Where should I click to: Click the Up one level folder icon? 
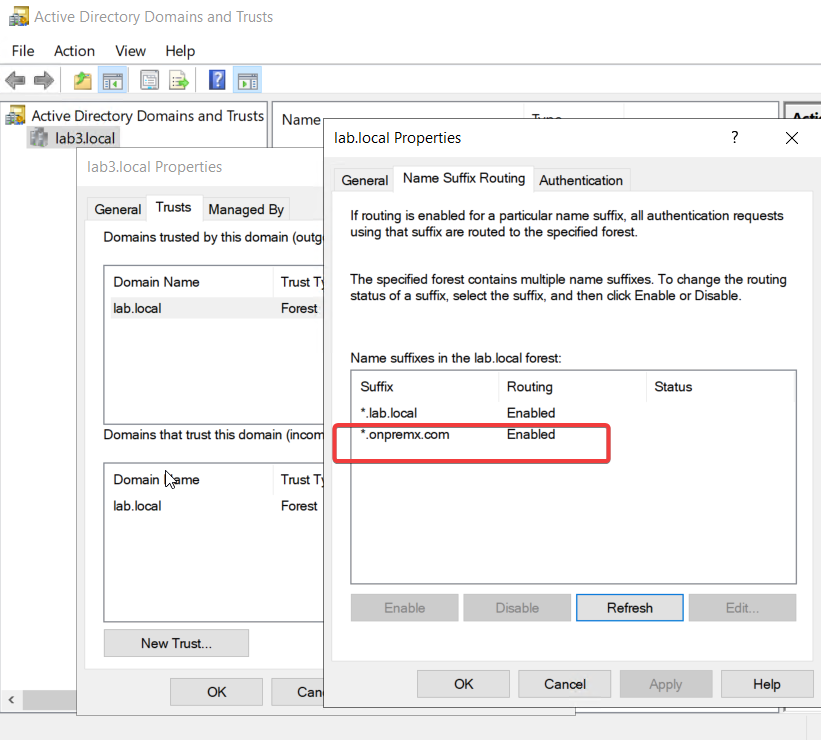(x=82, y=81)
